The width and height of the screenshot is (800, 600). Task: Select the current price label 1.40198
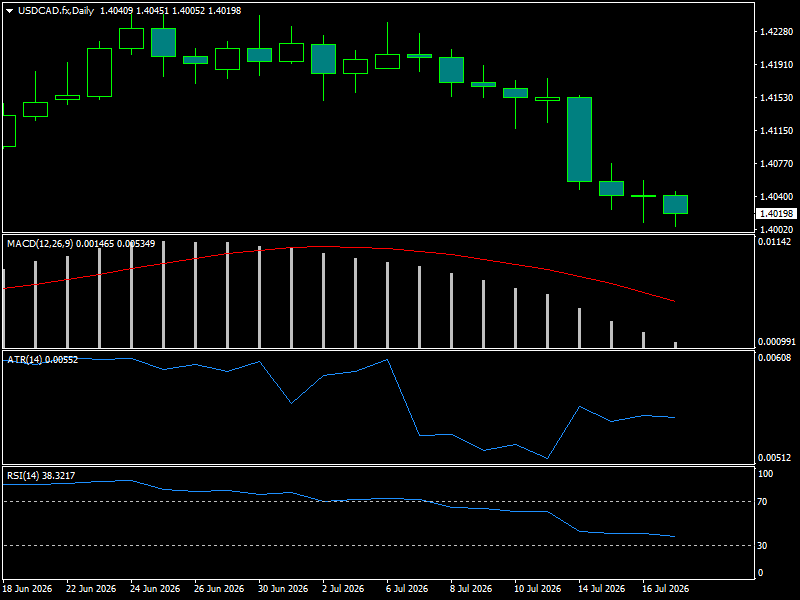pyautogui.click(x=776, y=213)
